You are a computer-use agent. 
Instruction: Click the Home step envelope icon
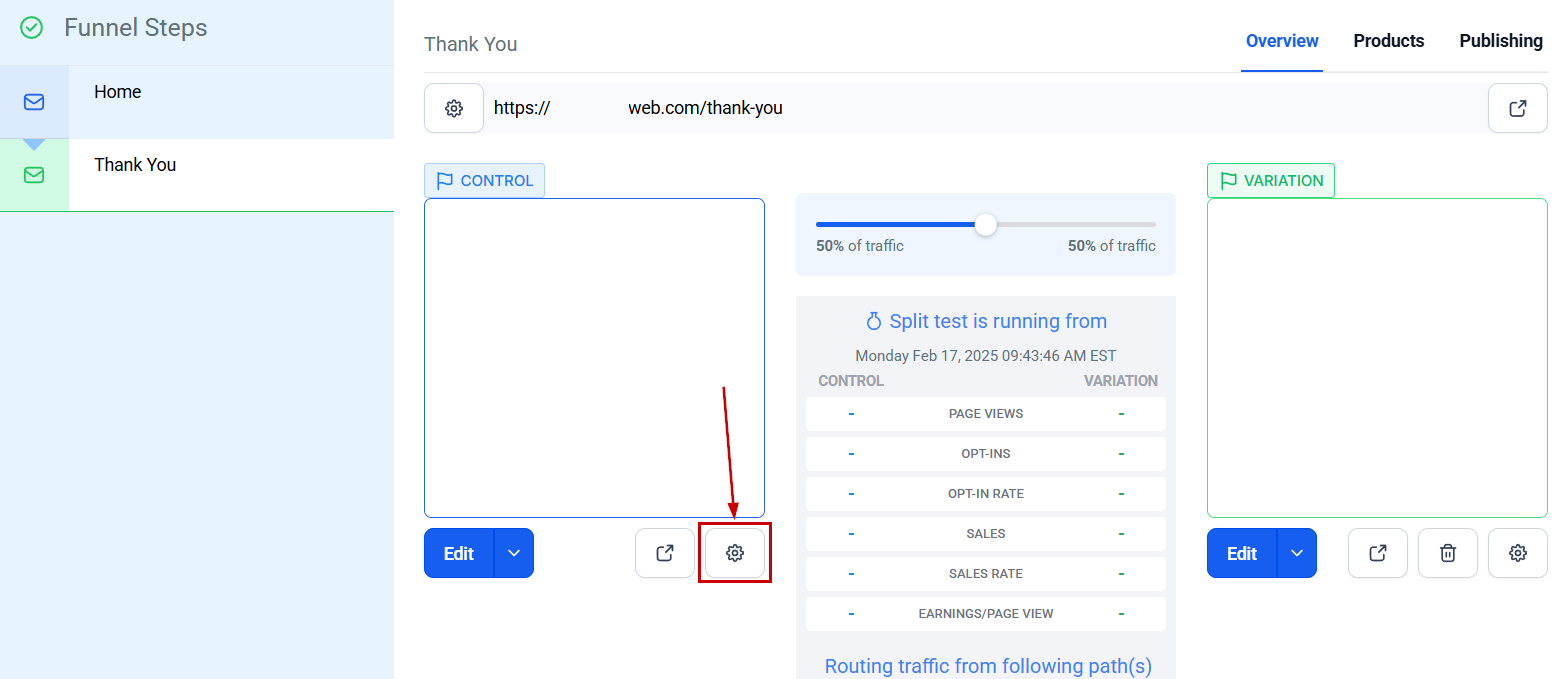[x=34, y=102]
